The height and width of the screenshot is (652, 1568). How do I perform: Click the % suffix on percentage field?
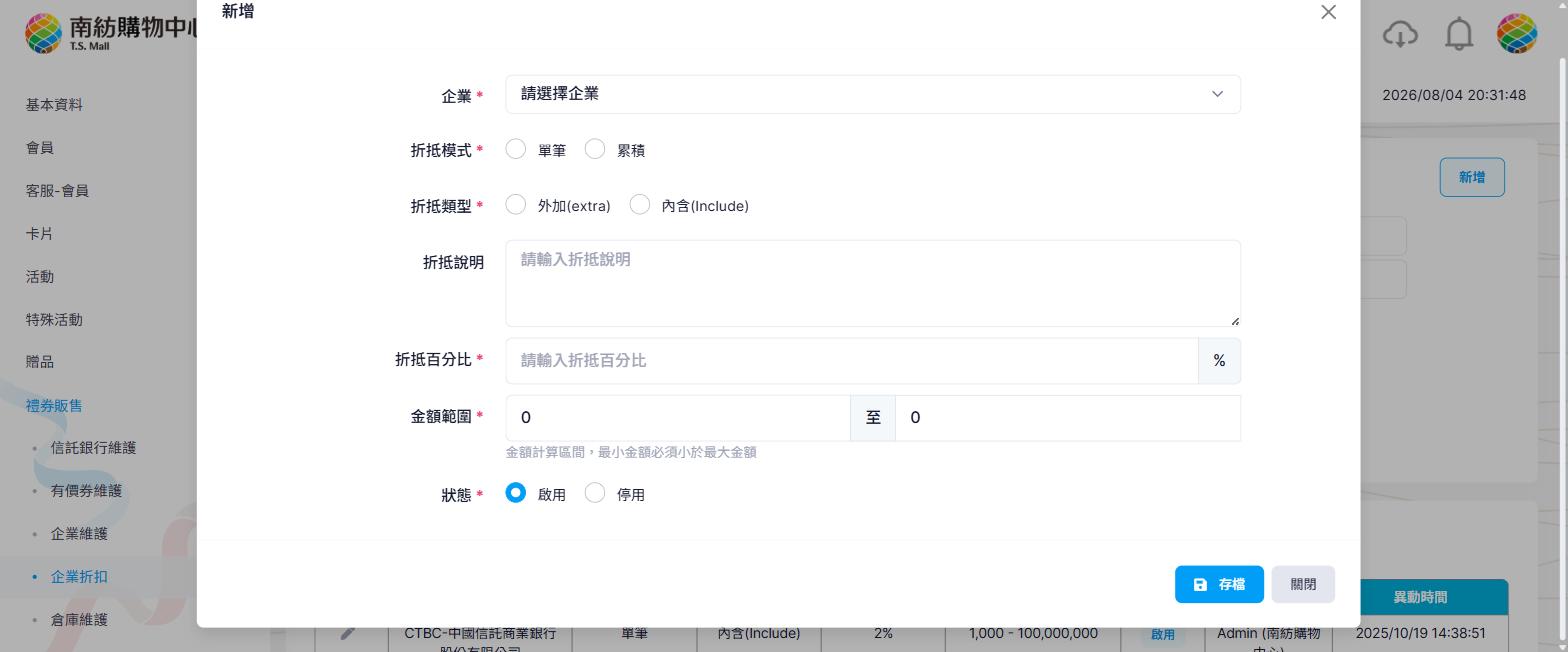[x=1219, y=360]
